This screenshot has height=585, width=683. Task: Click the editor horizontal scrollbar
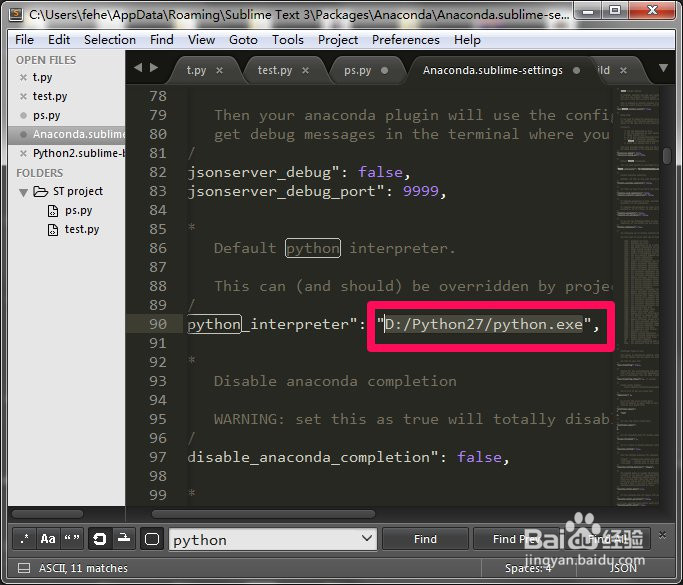[x=263, y=514]
